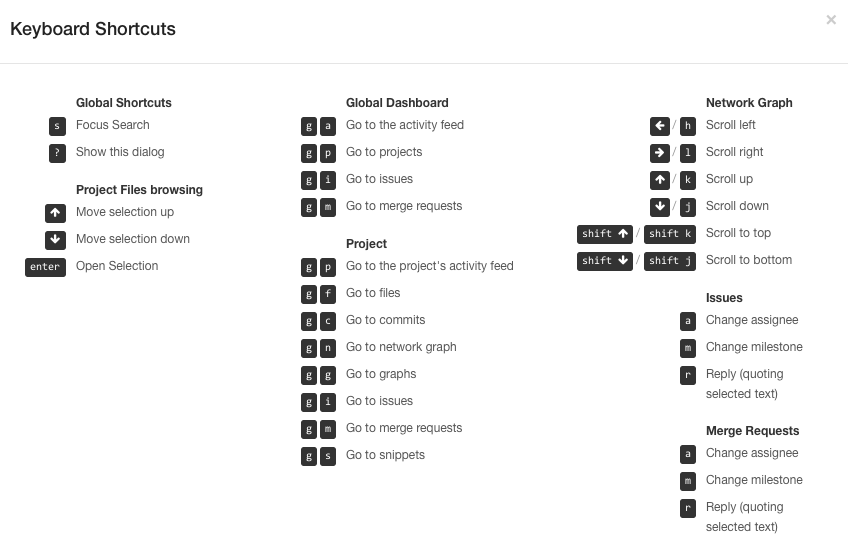Click the 'h' key icon beside Scroll left
Viewport: 848px width, 549px height.
click(687, 126)
